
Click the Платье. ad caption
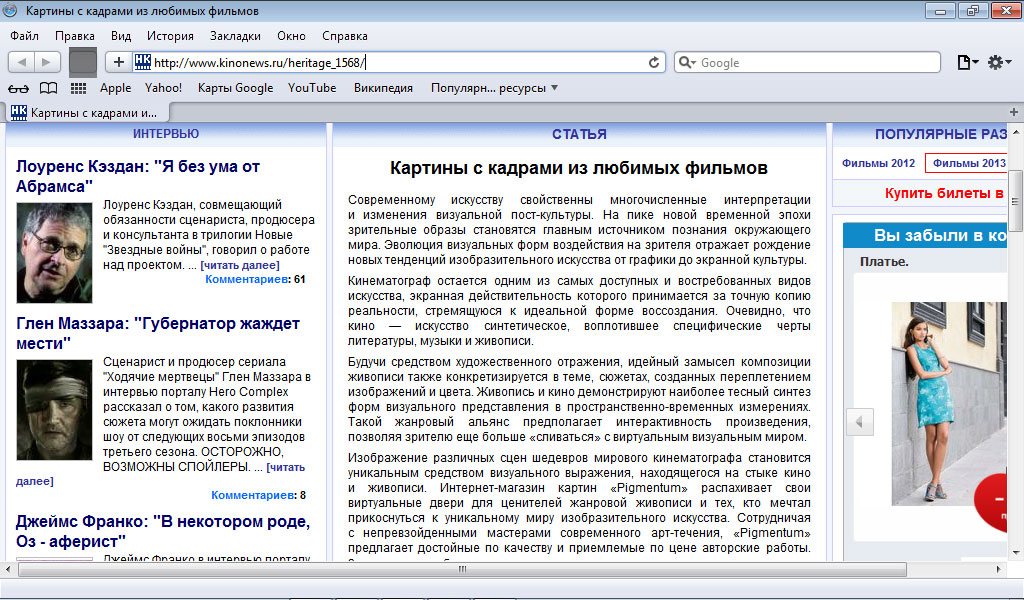(884, 262)
